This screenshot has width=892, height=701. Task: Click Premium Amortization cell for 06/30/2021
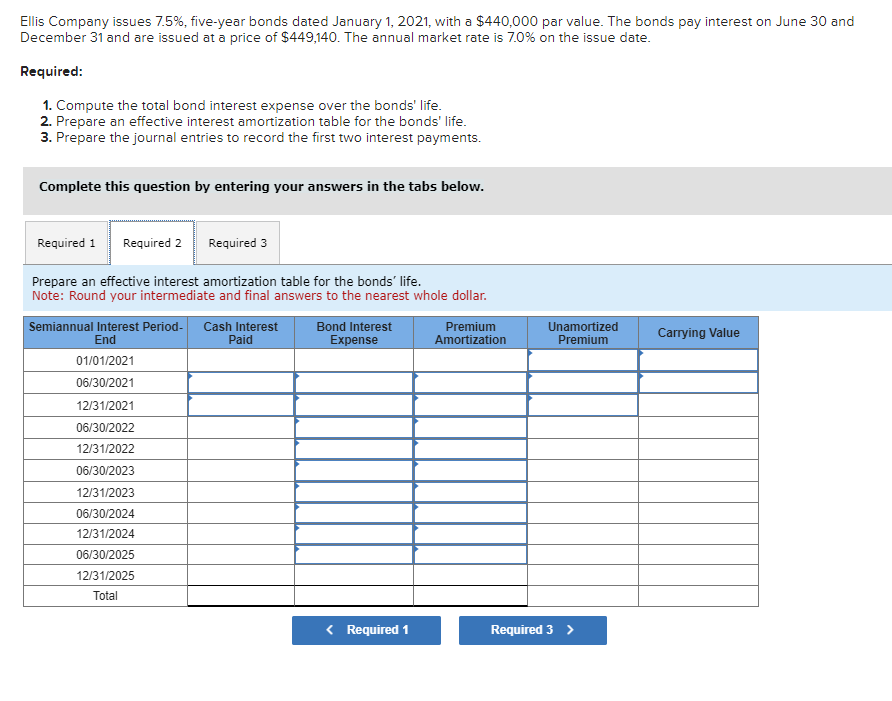(470, 382)
